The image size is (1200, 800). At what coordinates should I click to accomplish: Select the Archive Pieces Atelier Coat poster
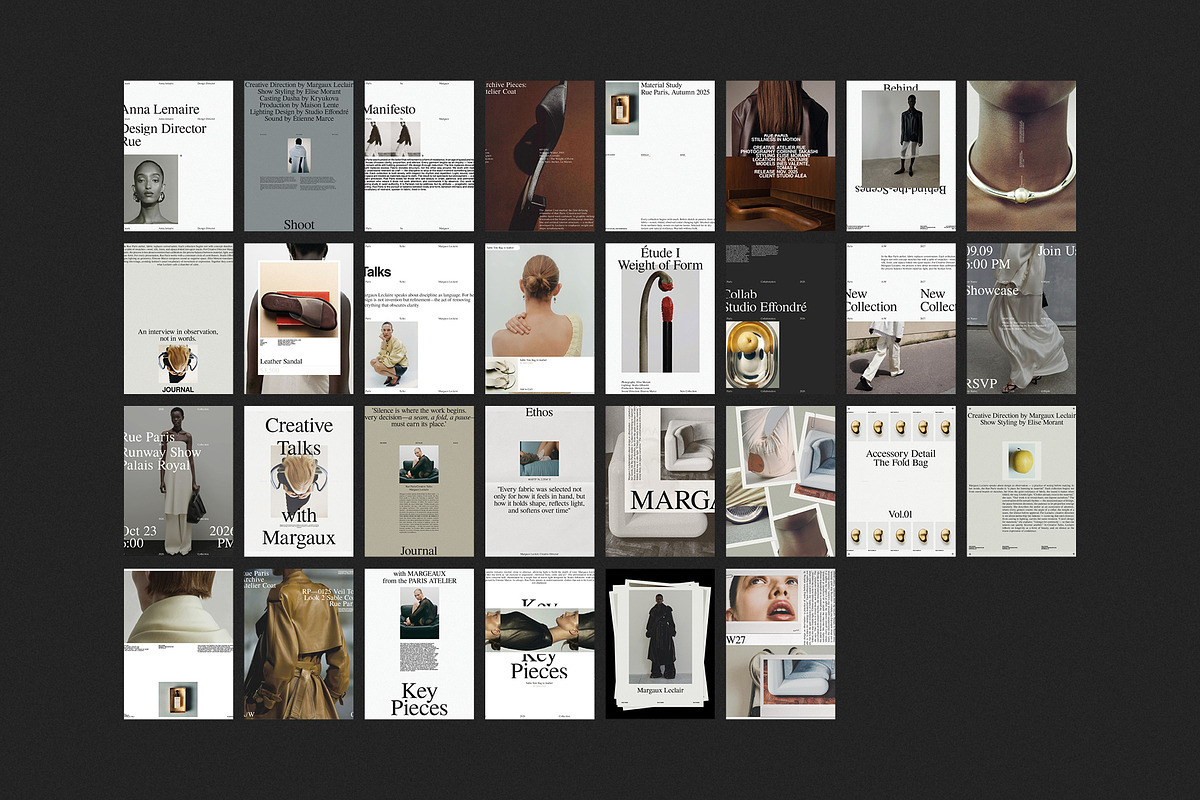[540, 156]
